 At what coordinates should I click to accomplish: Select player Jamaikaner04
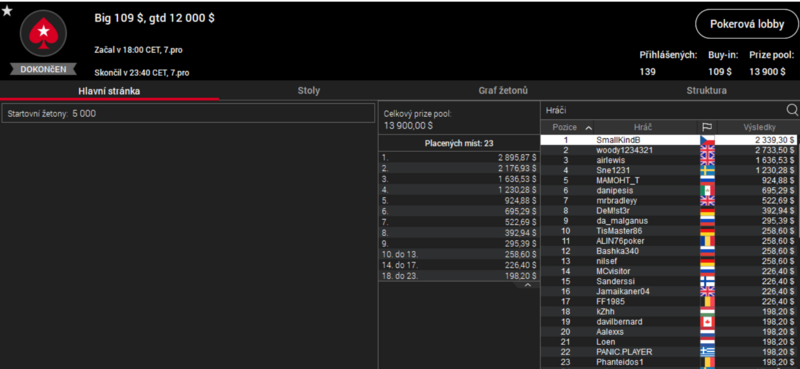pos(668,291)
